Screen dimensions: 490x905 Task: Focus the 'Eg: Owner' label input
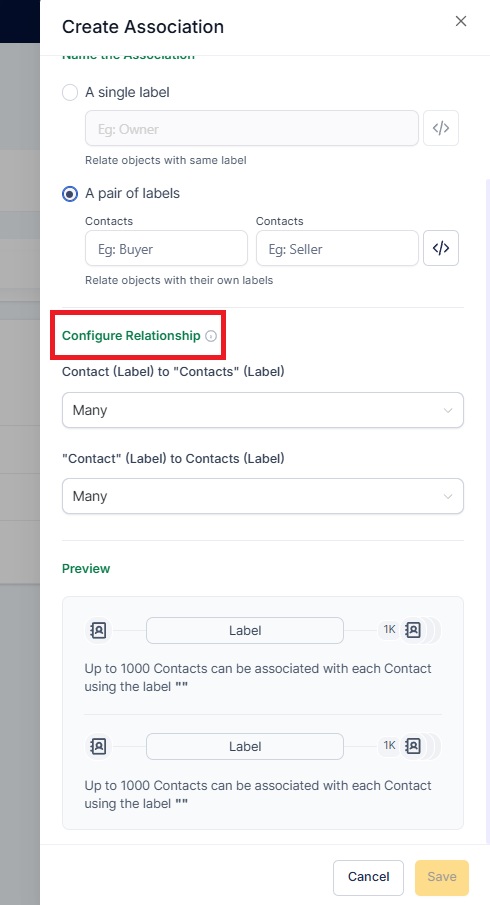(252, 129)
